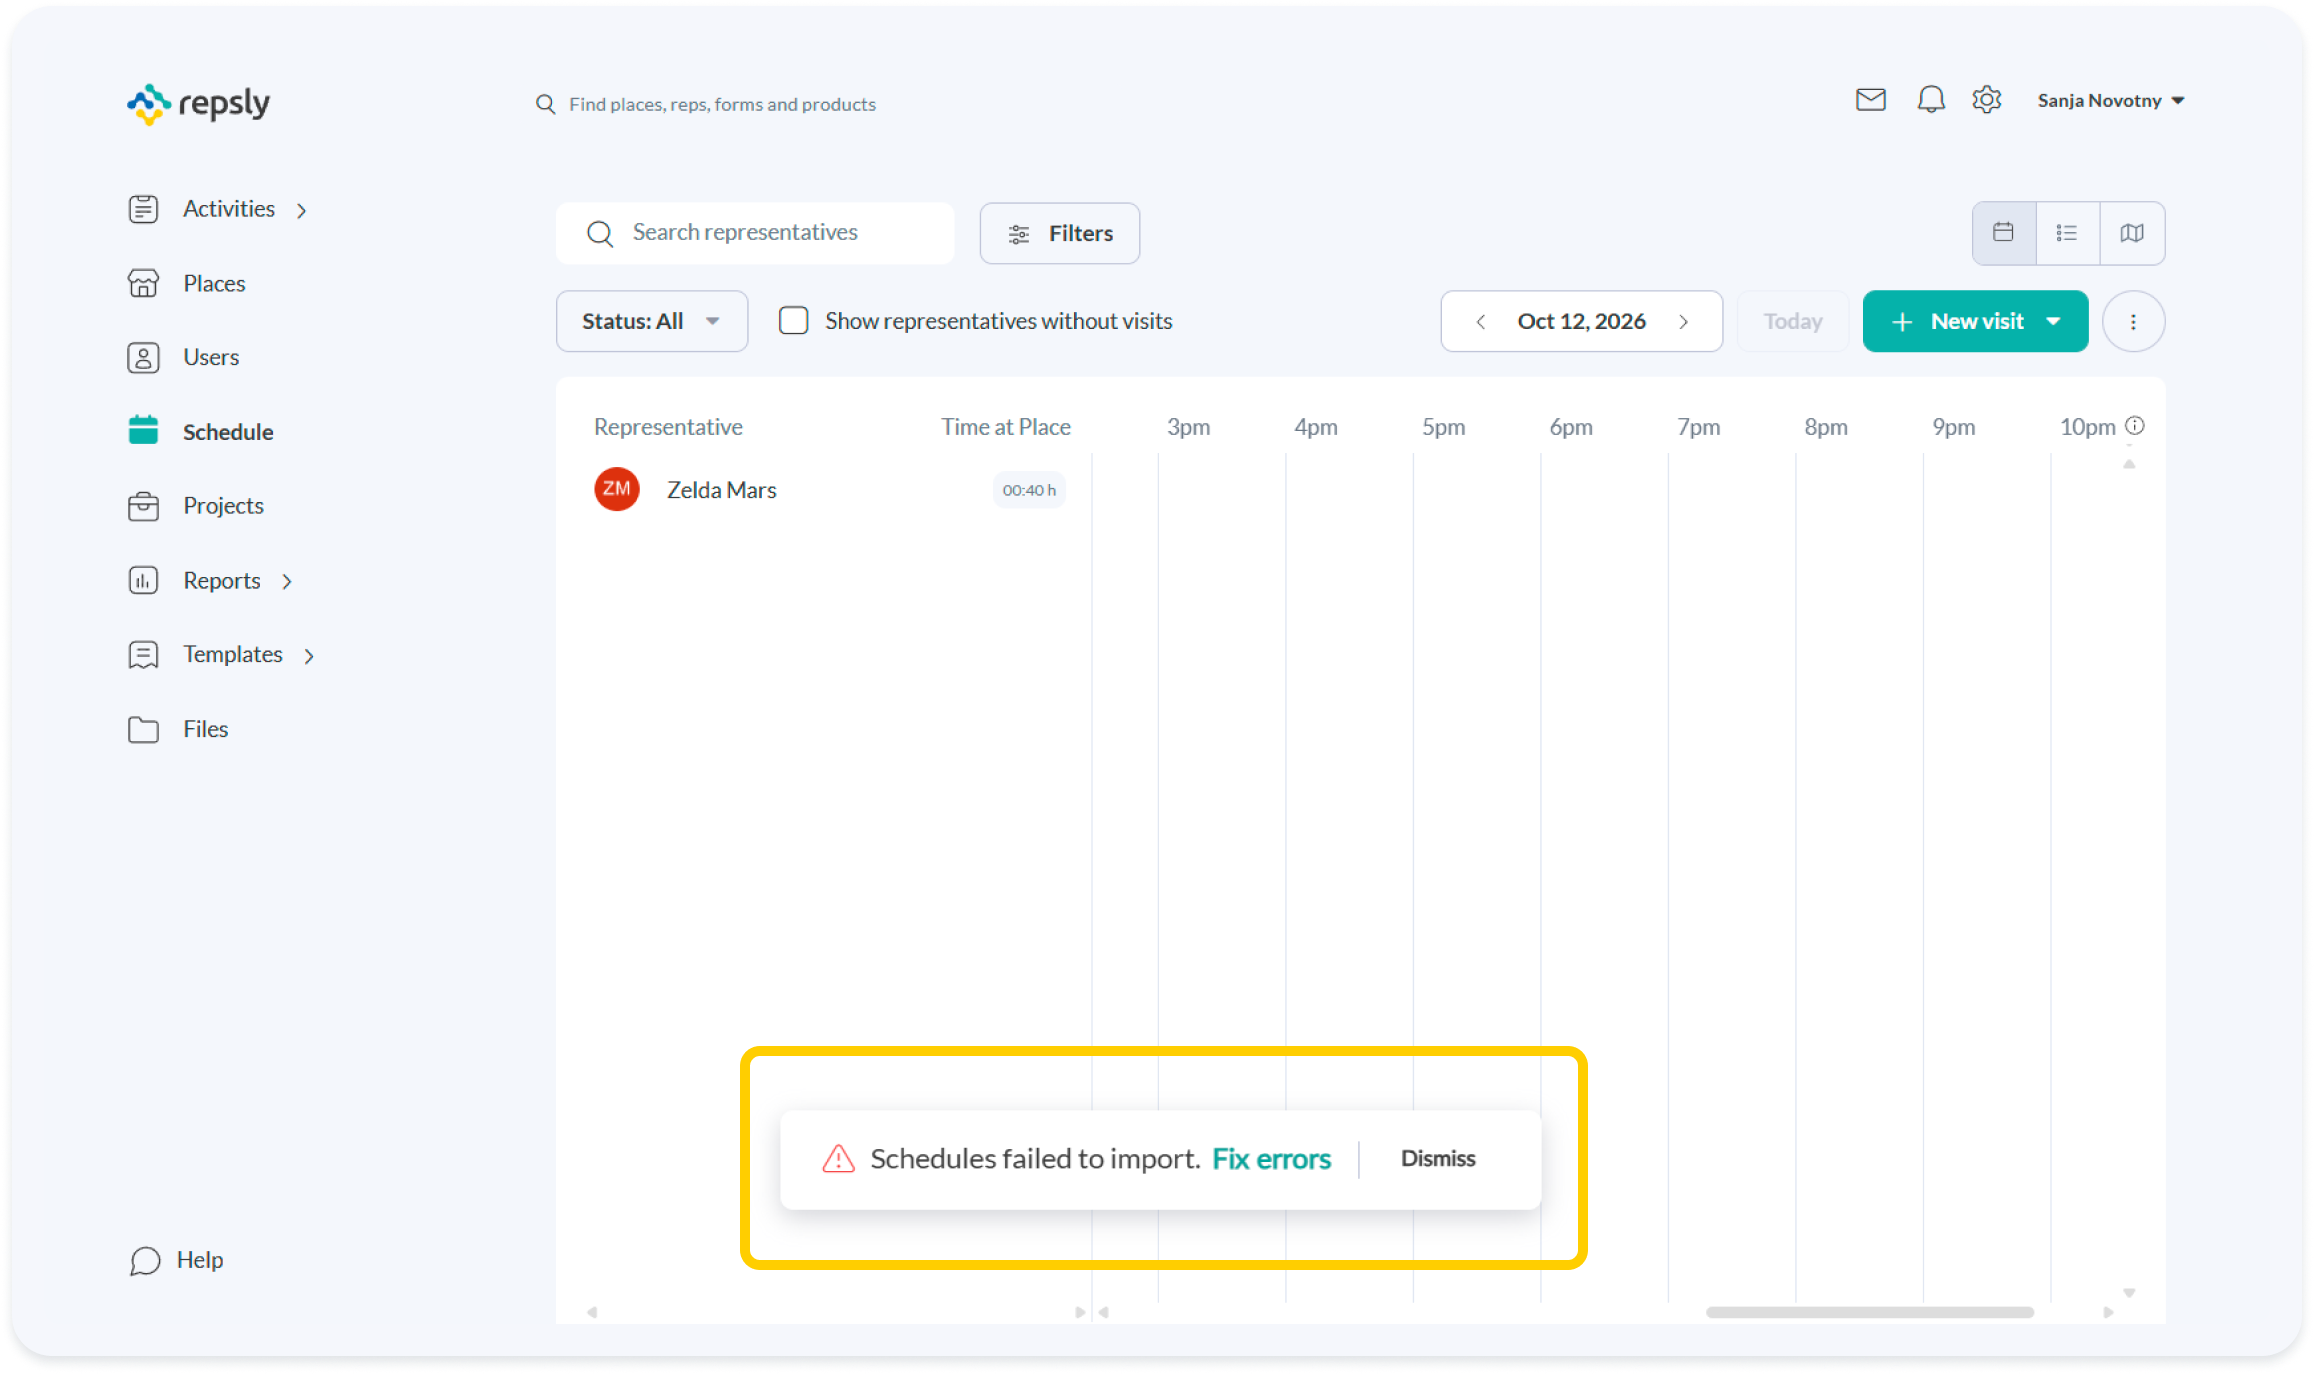Open the Filters button
Screen dimensions: 2314x1374
click(1059, 234)
